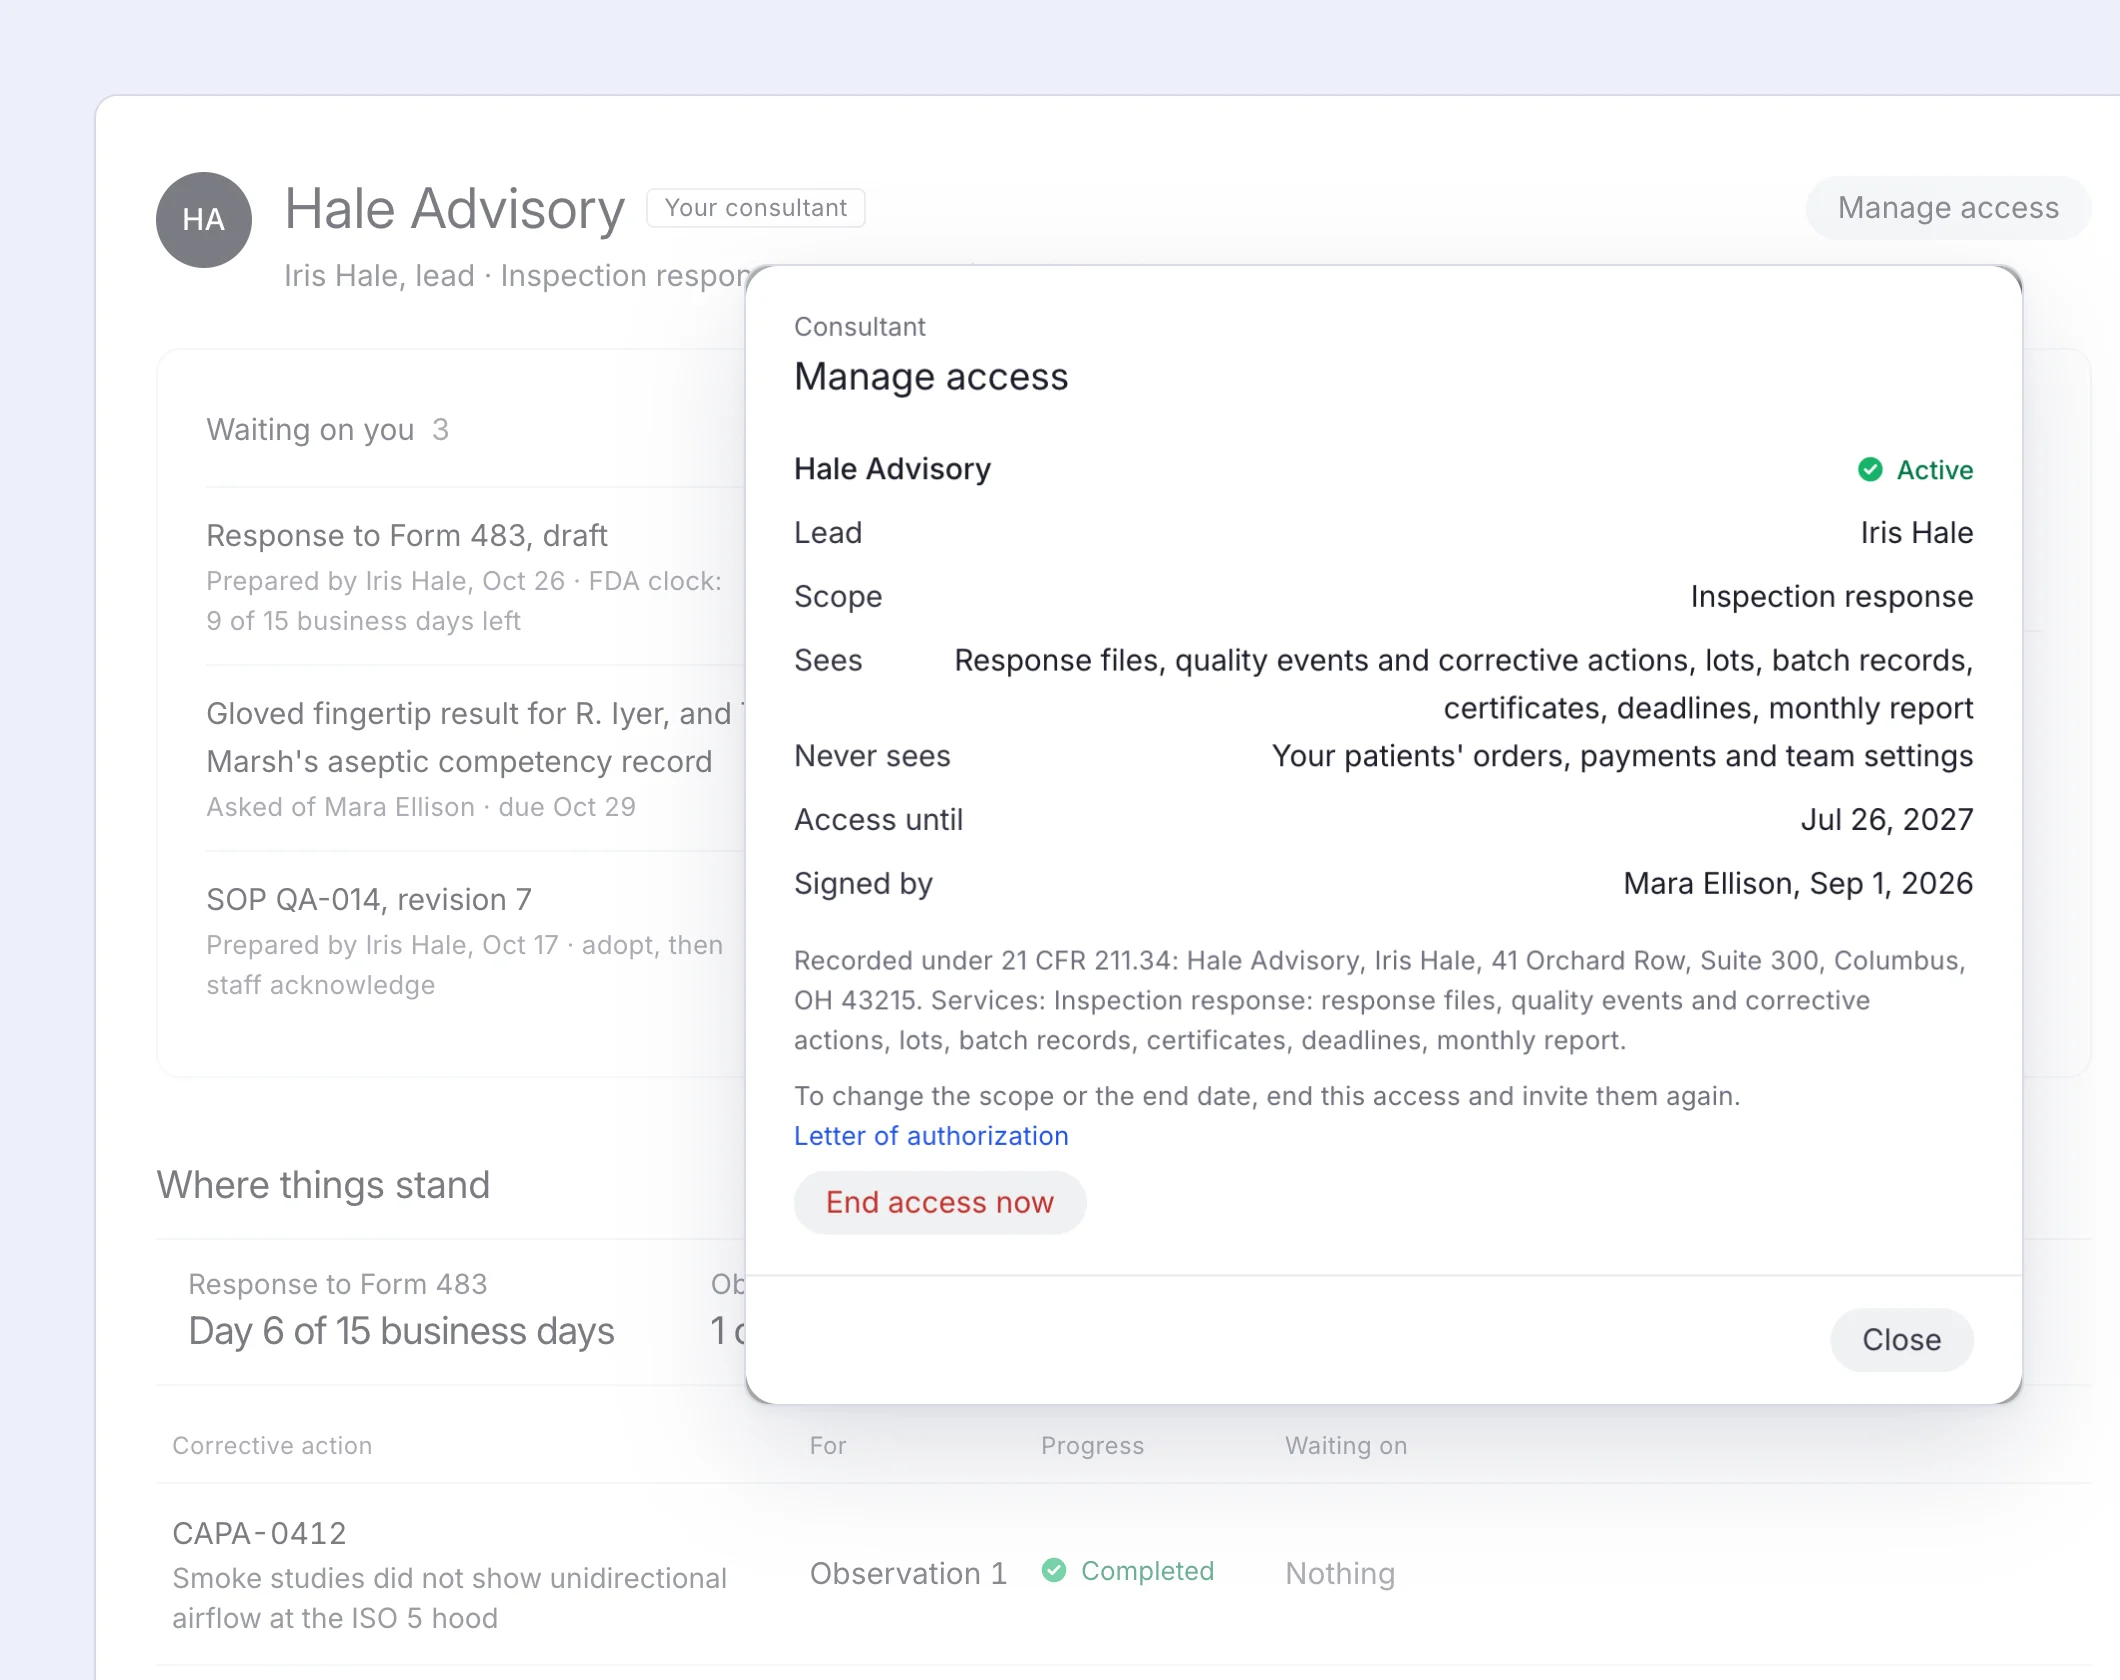Click the Where things stand heading
Viewport: 2120px width, 1680px height.
[x=323, y=1185]
